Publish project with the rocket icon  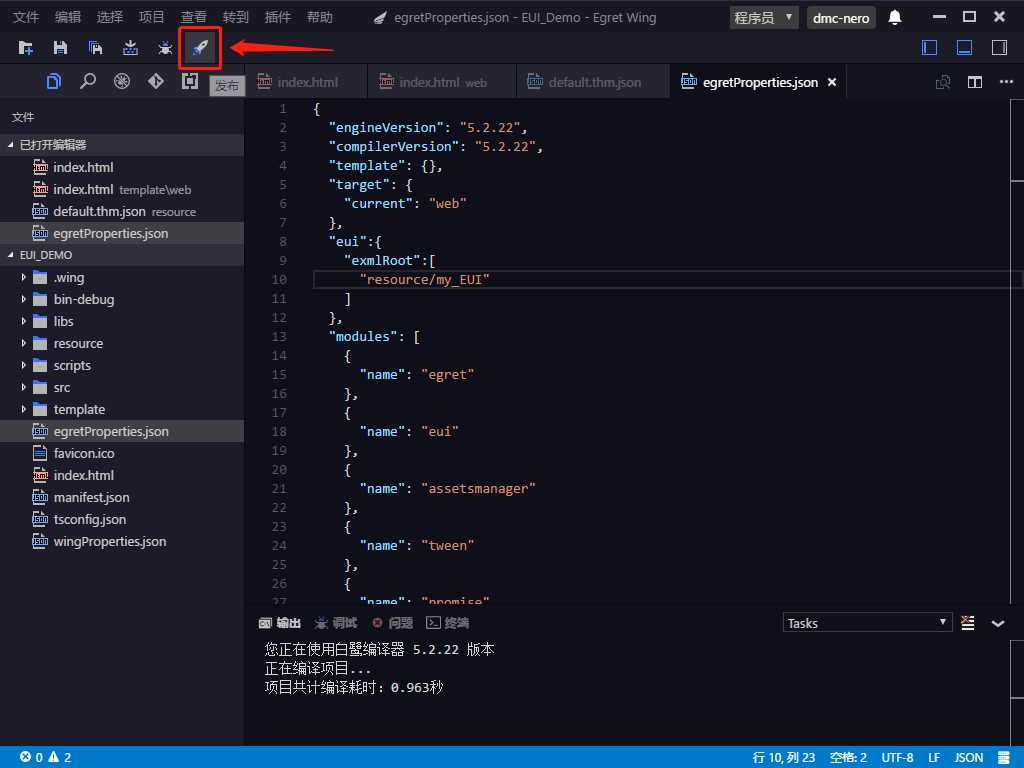point(200,48)
